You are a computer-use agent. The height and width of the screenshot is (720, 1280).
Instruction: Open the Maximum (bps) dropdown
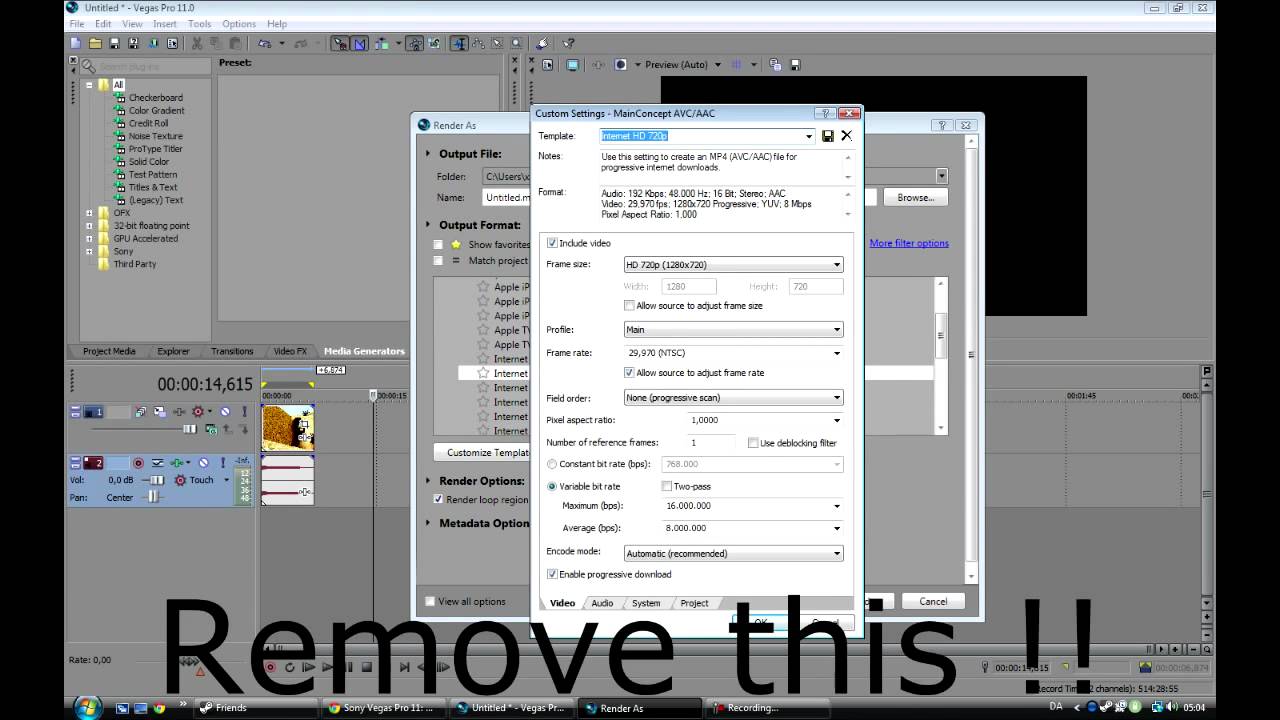[837, 506]
